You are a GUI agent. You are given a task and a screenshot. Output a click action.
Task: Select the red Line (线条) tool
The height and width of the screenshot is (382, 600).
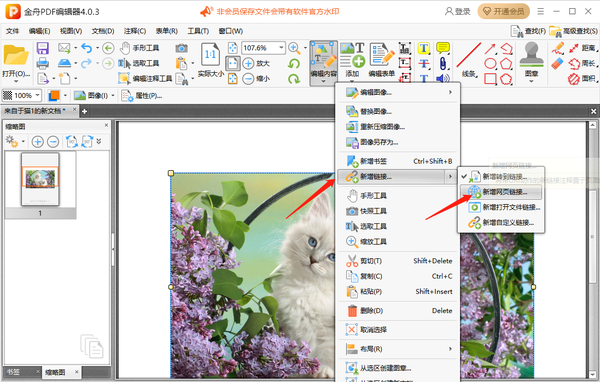(x=469, y=59)
